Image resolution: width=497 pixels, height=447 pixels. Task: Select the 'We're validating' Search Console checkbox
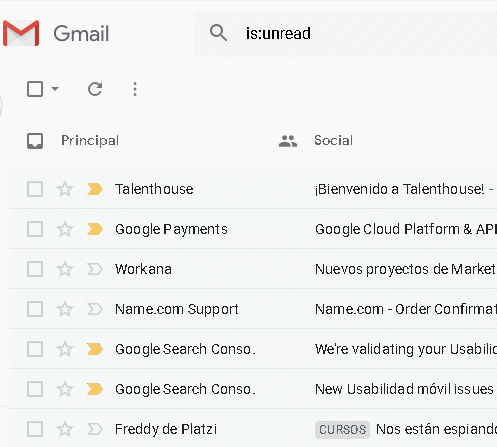tap(35, 349)
